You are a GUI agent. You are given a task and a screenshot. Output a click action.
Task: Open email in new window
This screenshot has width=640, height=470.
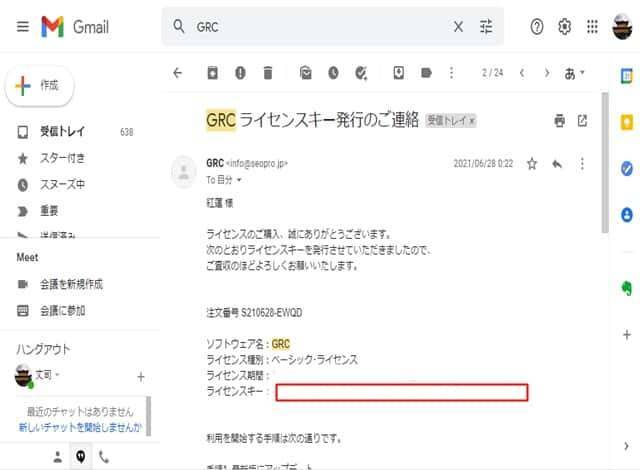(x=582, y=121)
